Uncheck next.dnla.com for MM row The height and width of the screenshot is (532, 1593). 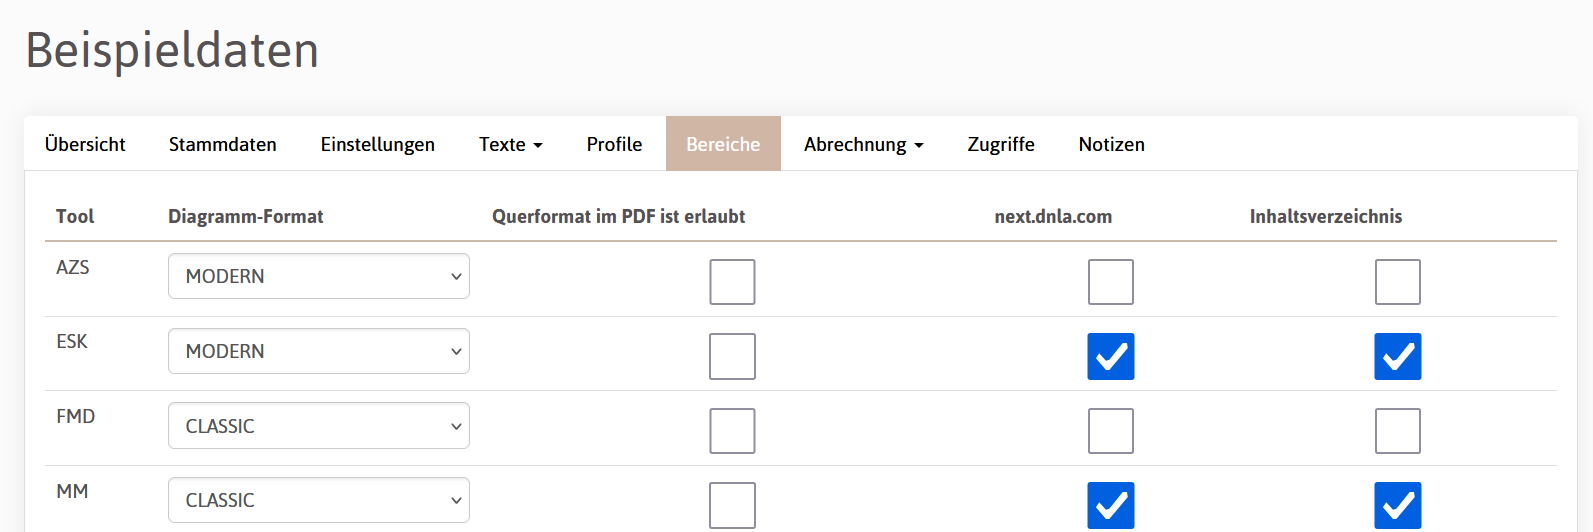[1111, 505]
